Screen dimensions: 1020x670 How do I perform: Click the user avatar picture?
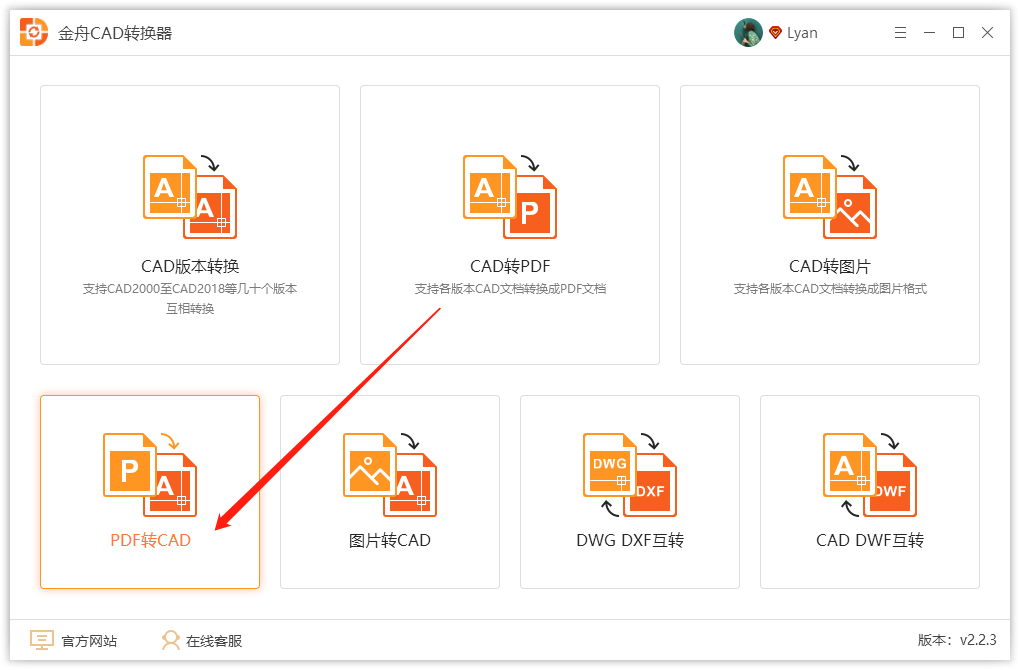748,31
